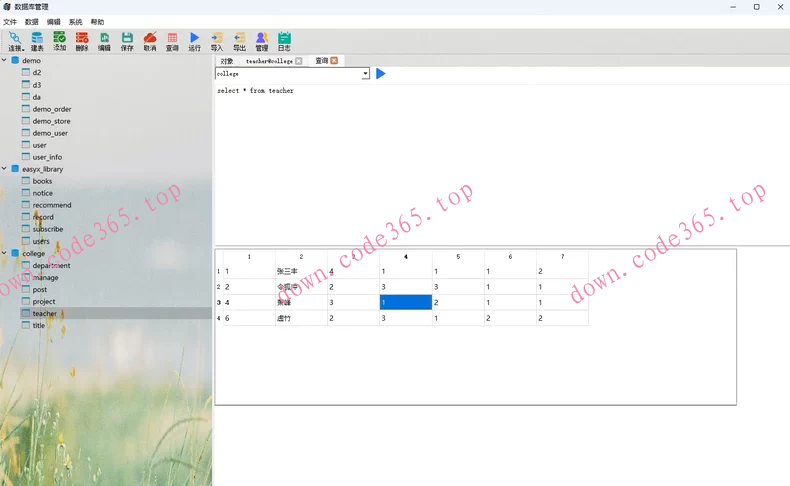Click the easyx_library database icon
The image size is (790, 486).
16,169
